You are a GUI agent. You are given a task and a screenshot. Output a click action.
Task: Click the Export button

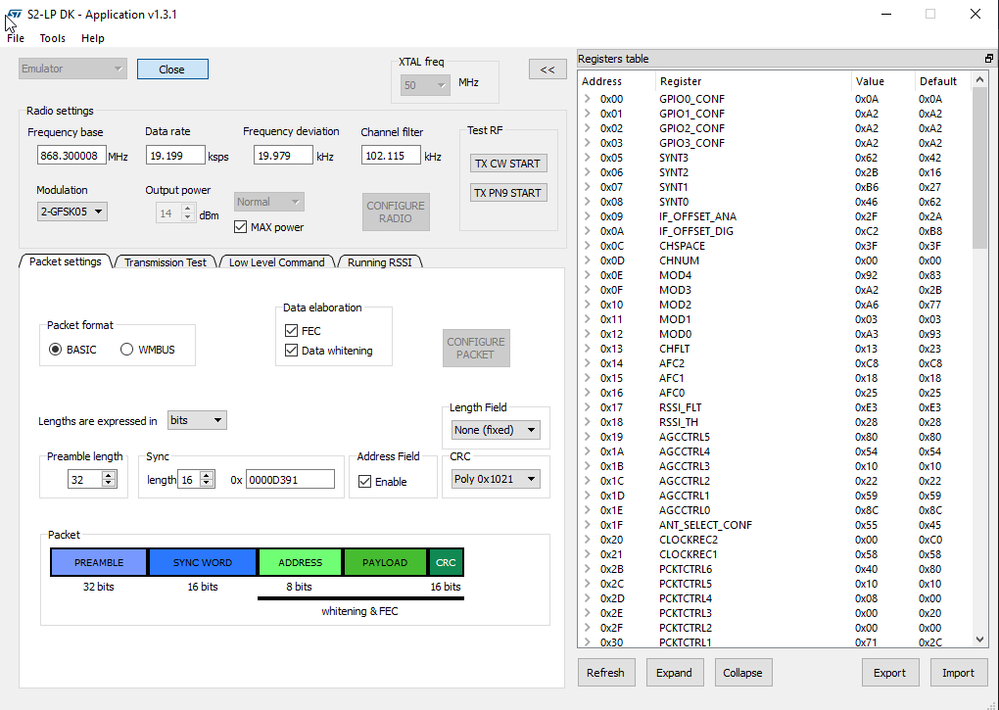pos(889,673)
